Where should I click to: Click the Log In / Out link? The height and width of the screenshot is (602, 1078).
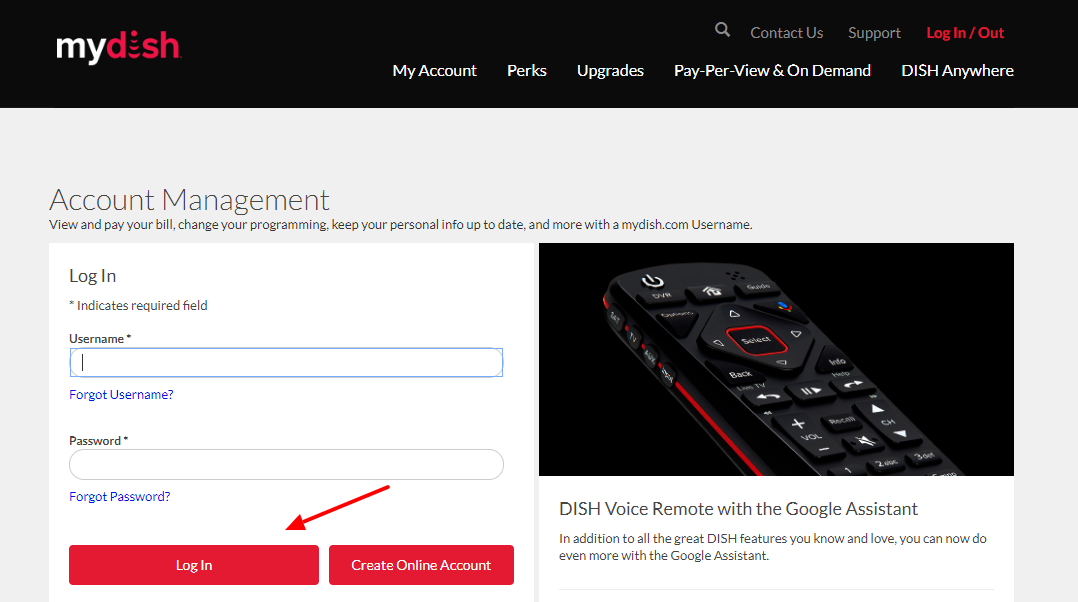(964, 32)
